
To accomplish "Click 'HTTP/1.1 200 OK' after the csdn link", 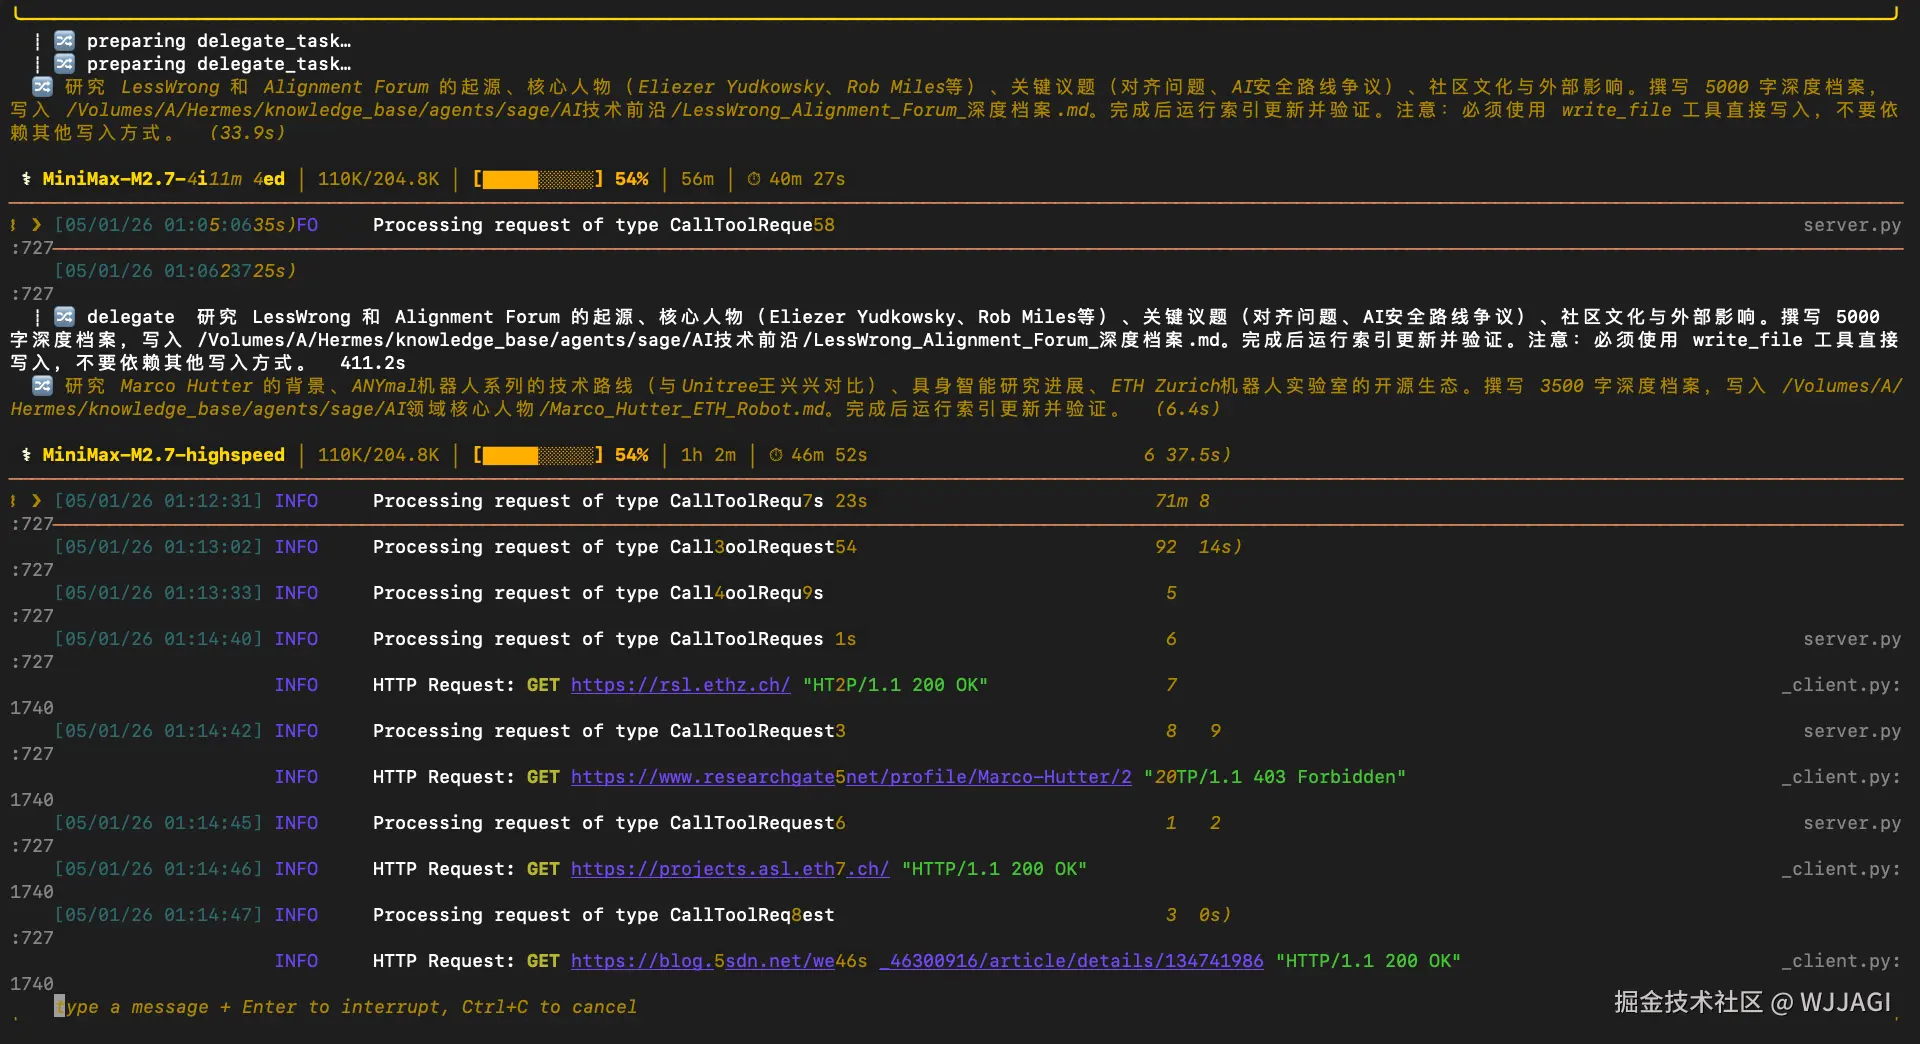I will tap(1368, 961).
